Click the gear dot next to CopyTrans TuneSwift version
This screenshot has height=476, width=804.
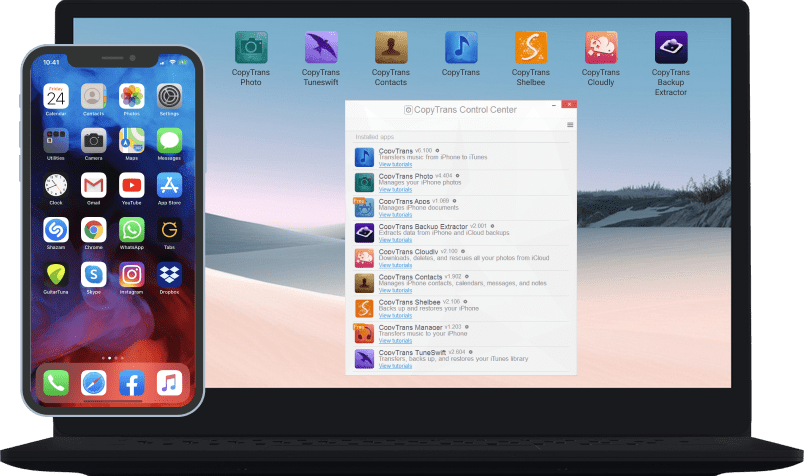click(470, 352)
